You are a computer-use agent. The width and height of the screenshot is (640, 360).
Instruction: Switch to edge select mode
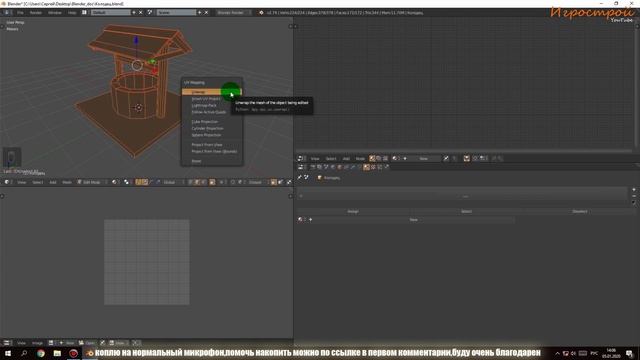pos(197,182)
